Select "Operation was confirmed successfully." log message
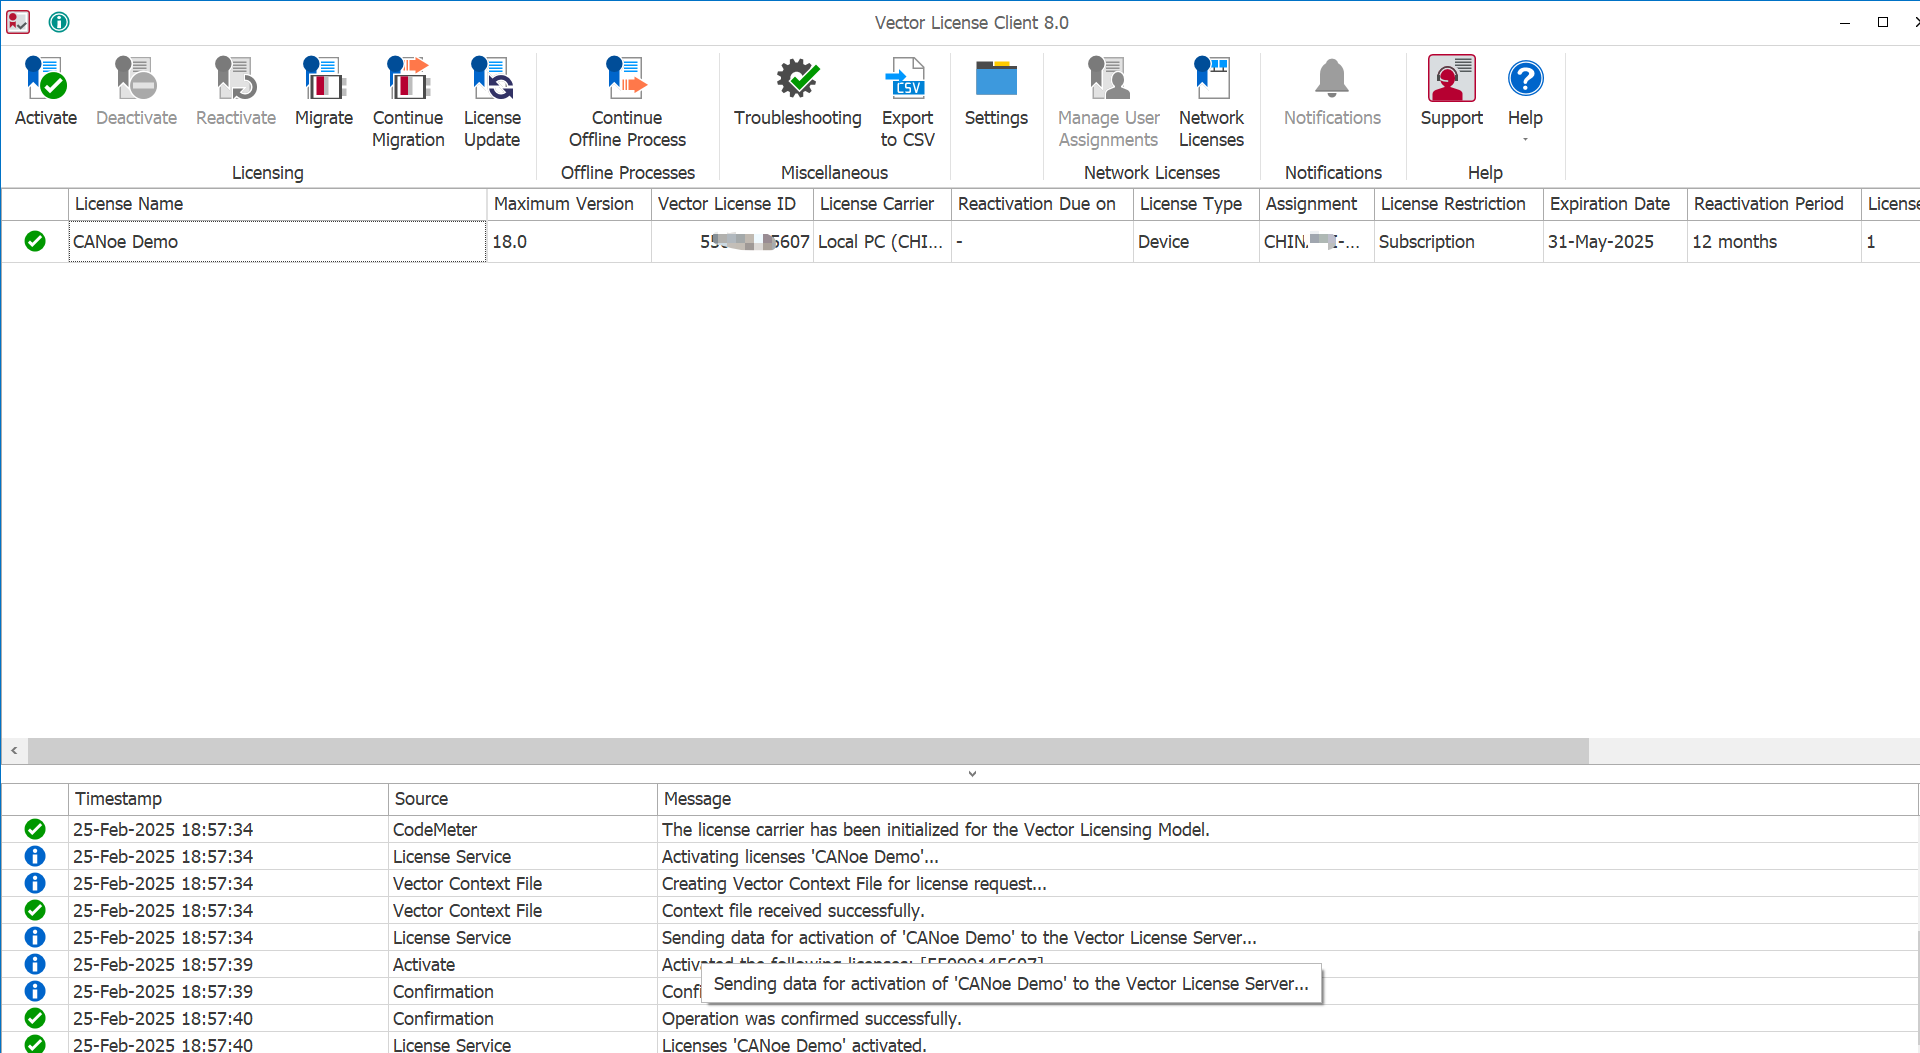The height and width of the screenshot is (1053, 1920). click(x=811, y=1019)
